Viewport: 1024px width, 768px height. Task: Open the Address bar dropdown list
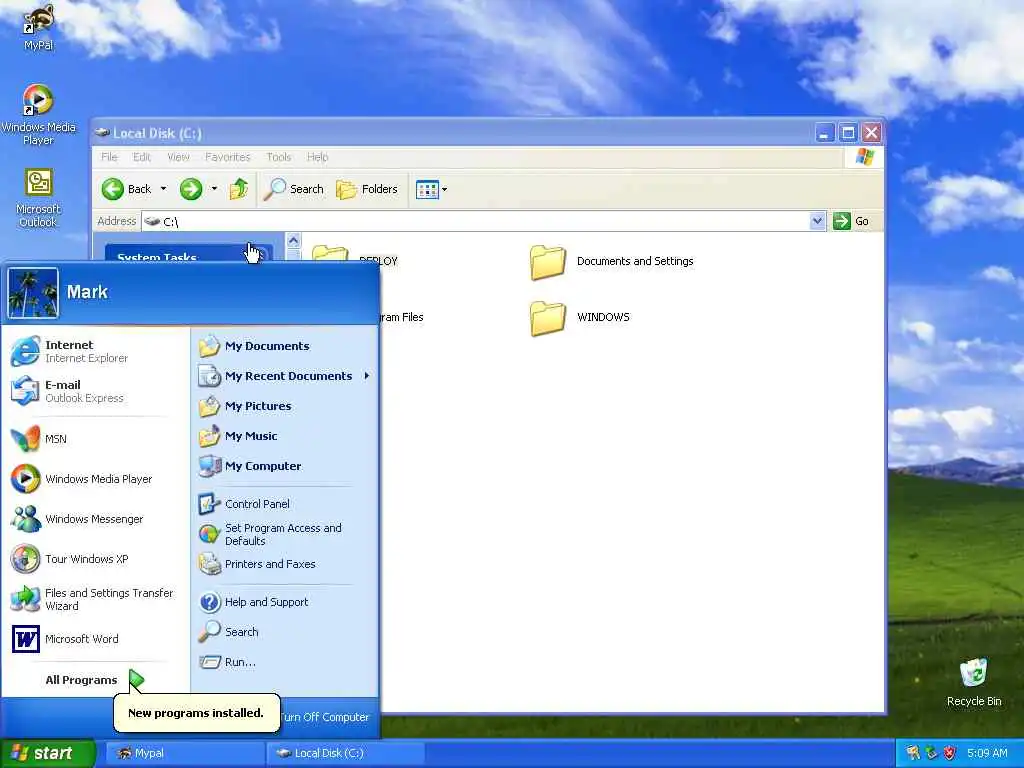point(817,221)
